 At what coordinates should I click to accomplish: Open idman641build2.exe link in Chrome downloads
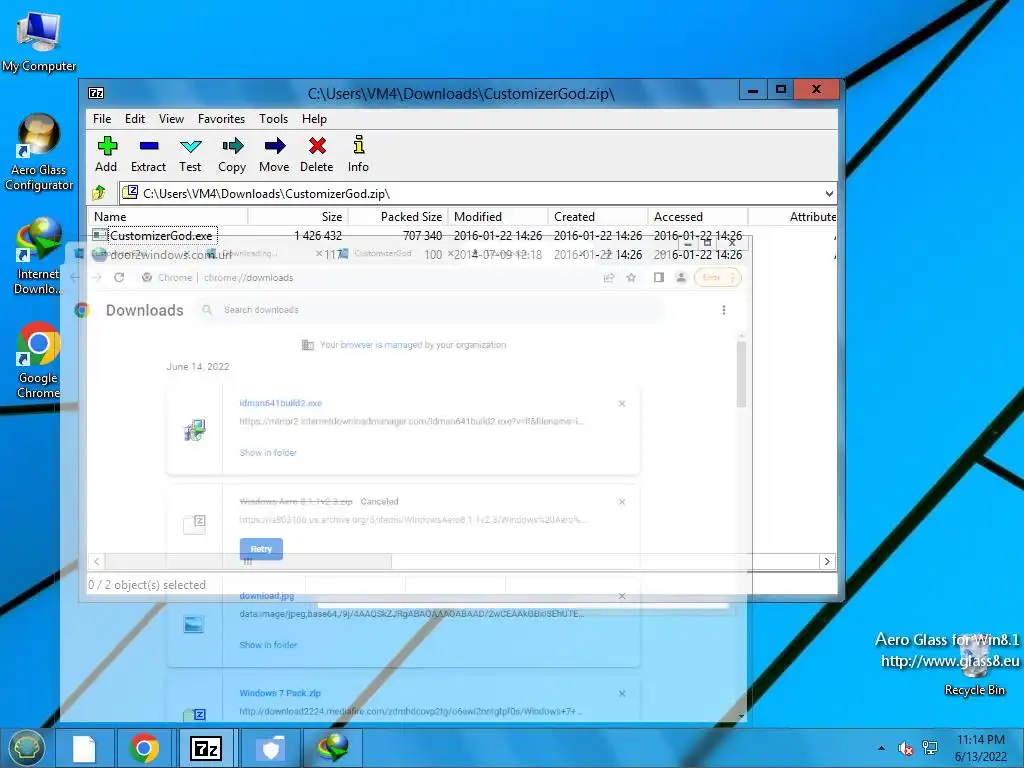pyautogui.click(x=281, y=403)
